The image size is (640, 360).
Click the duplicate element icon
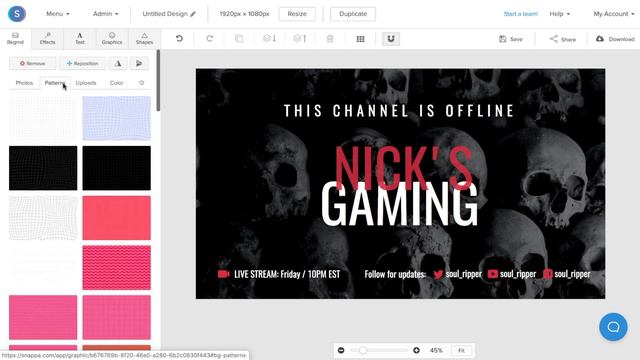click(239, 39)
